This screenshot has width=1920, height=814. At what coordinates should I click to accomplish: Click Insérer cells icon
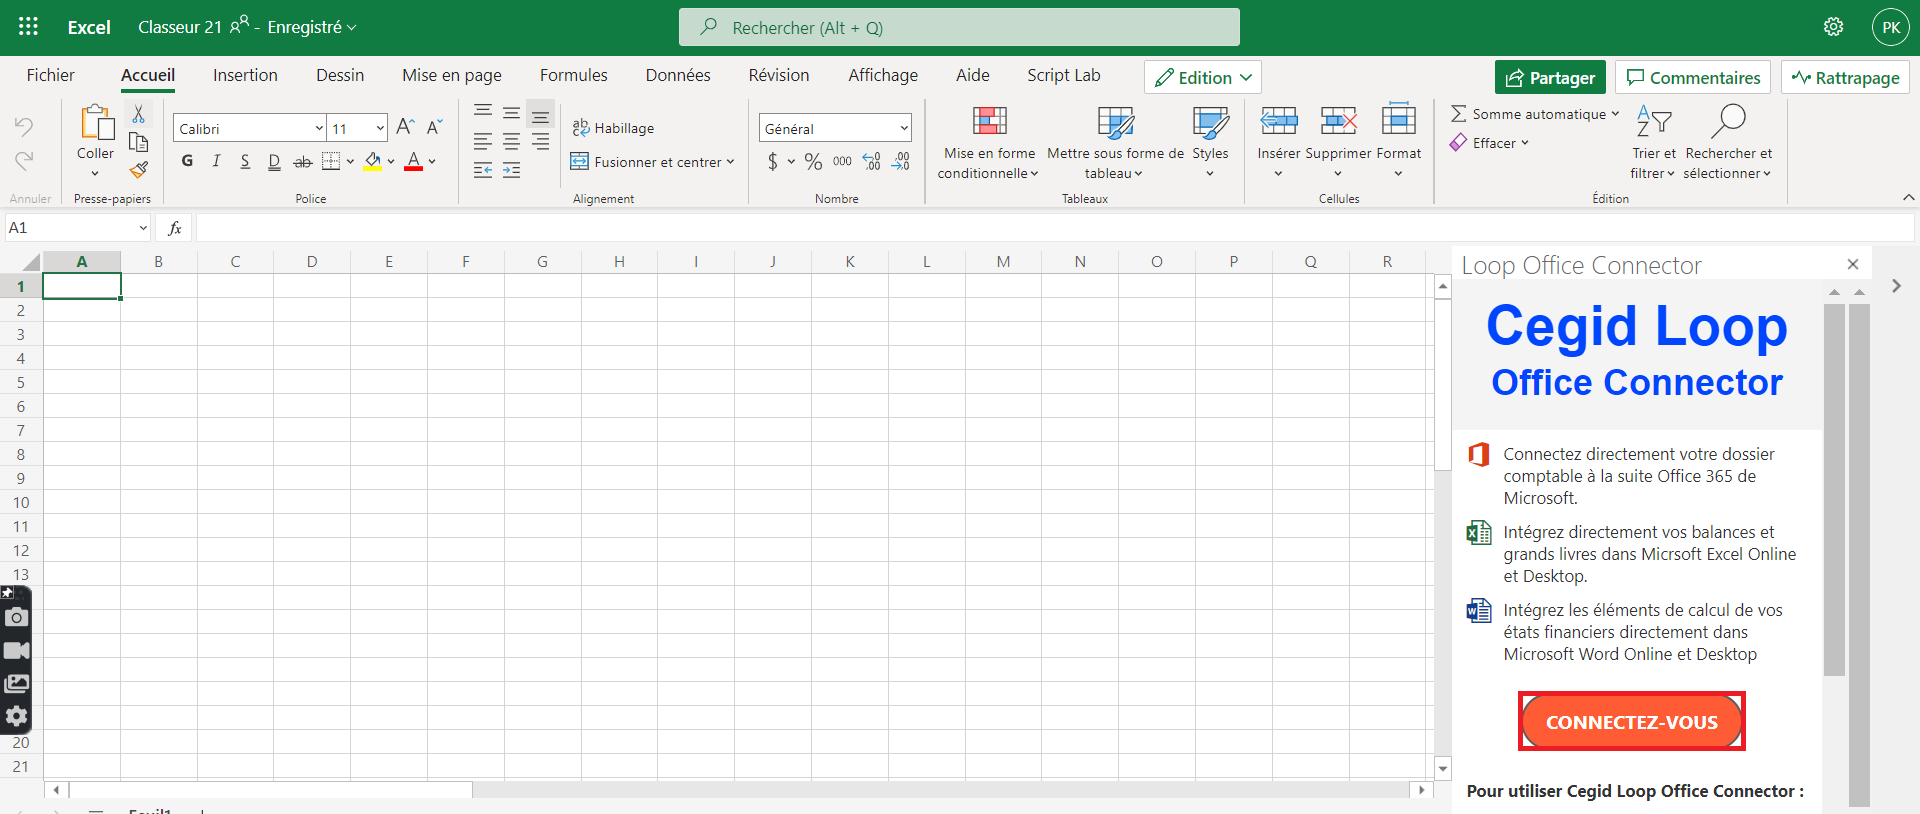[1278, 121]
